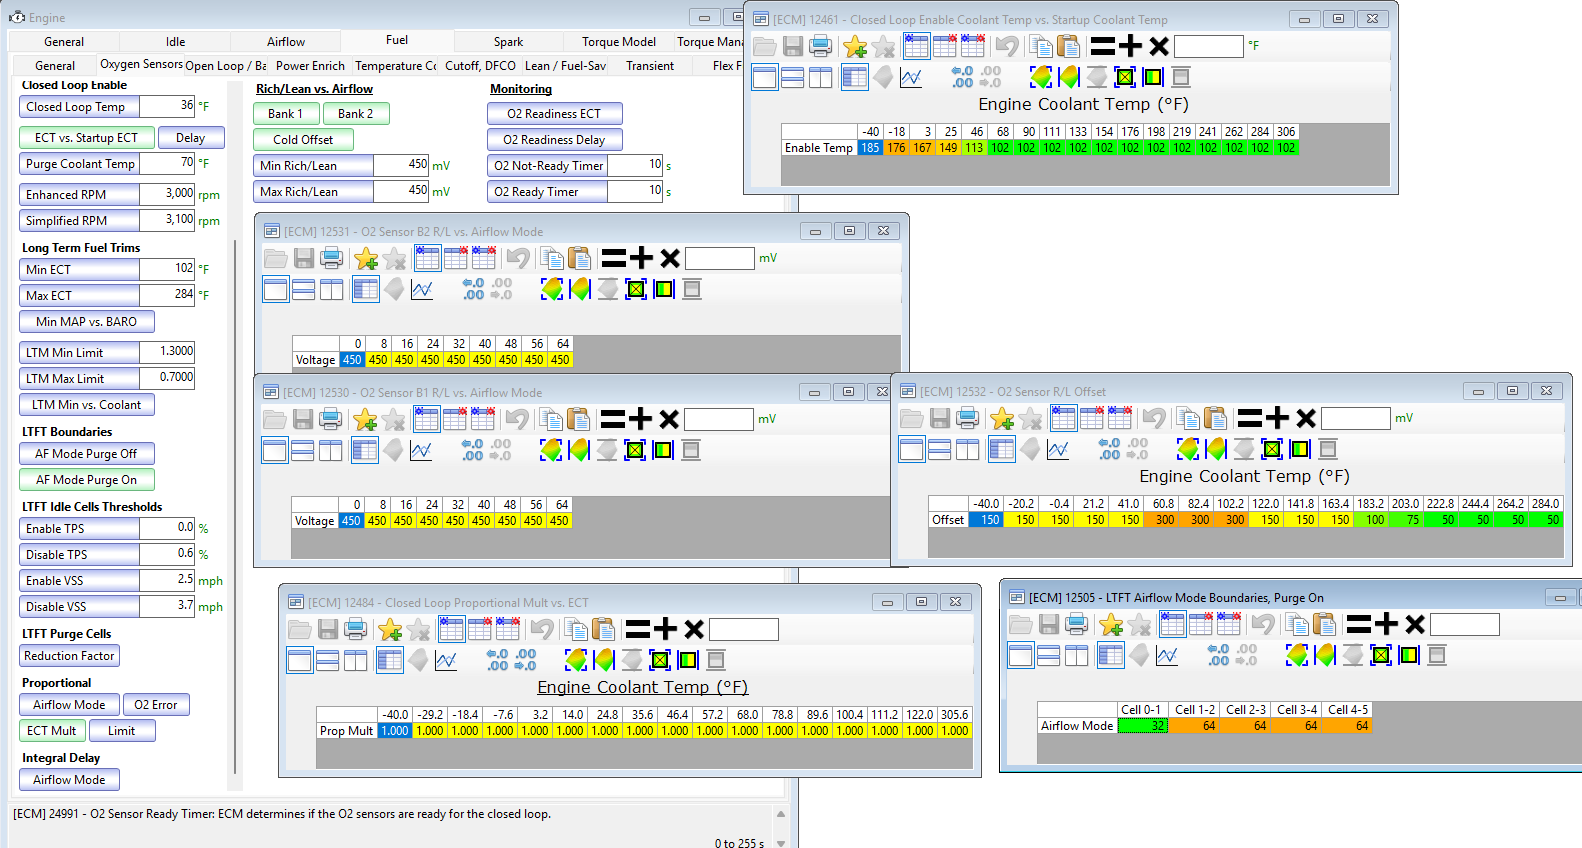This screenshot has width=1582, height=848.
Task: Toggle the horizontal split view in the O2 Sensor B2 window
Action: point(304,290)
